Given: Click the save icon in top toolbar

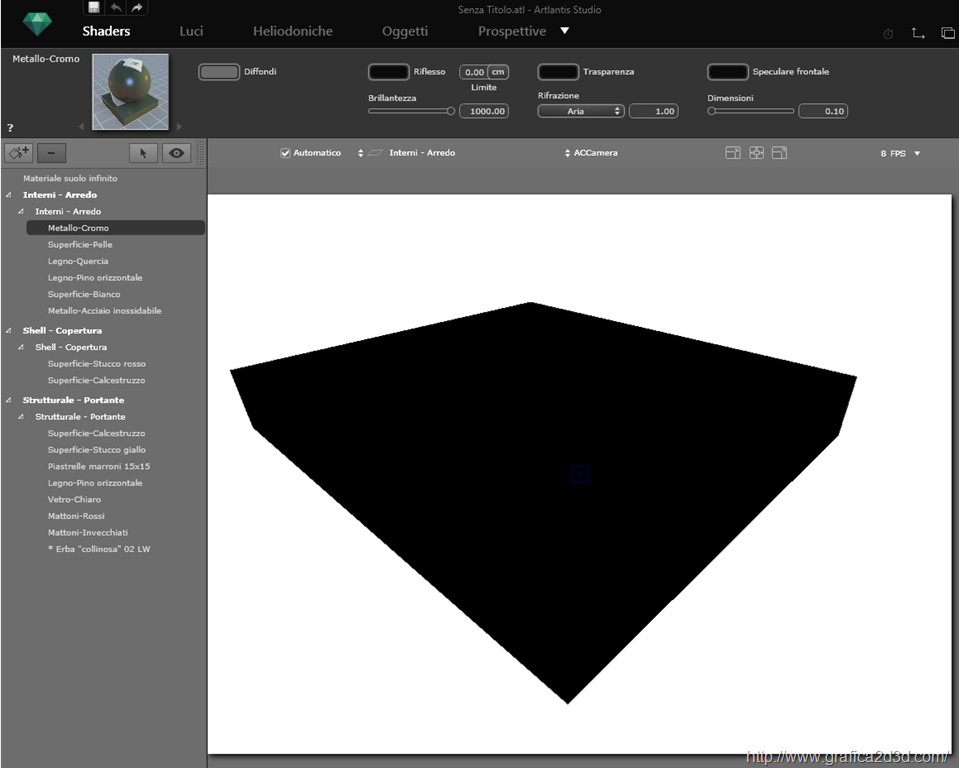Looking at the screenshot, I should click(93, 8).
